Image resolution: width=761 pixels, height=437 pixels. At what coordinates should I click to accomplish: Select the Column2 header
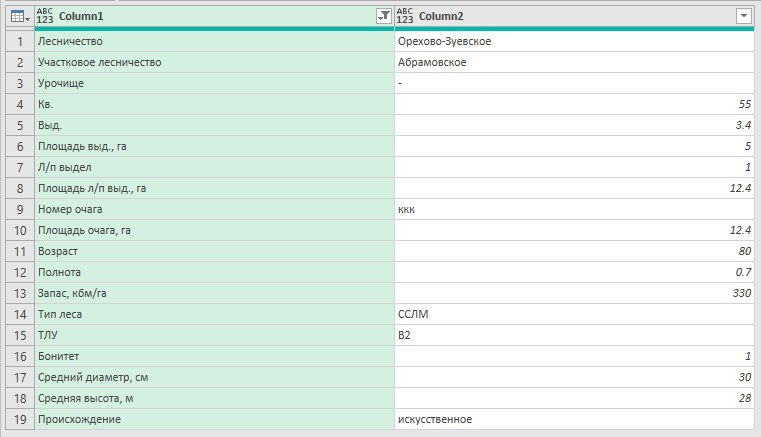tap(575, 16)
